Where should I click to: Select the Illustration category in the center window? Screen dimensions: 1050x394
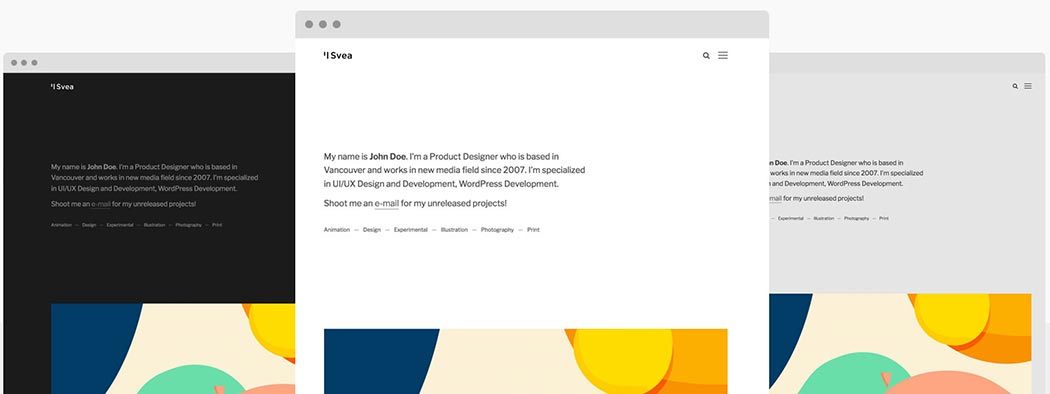[x=454, y=230]
